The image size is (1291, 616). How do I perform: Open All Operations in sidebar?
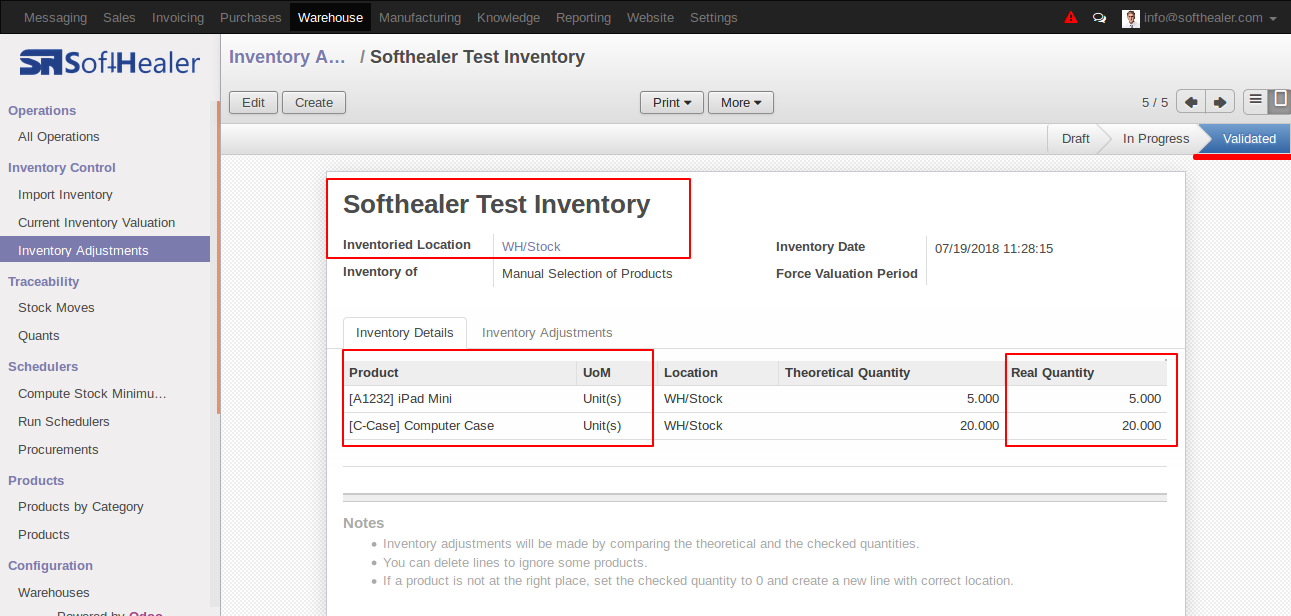59,137
